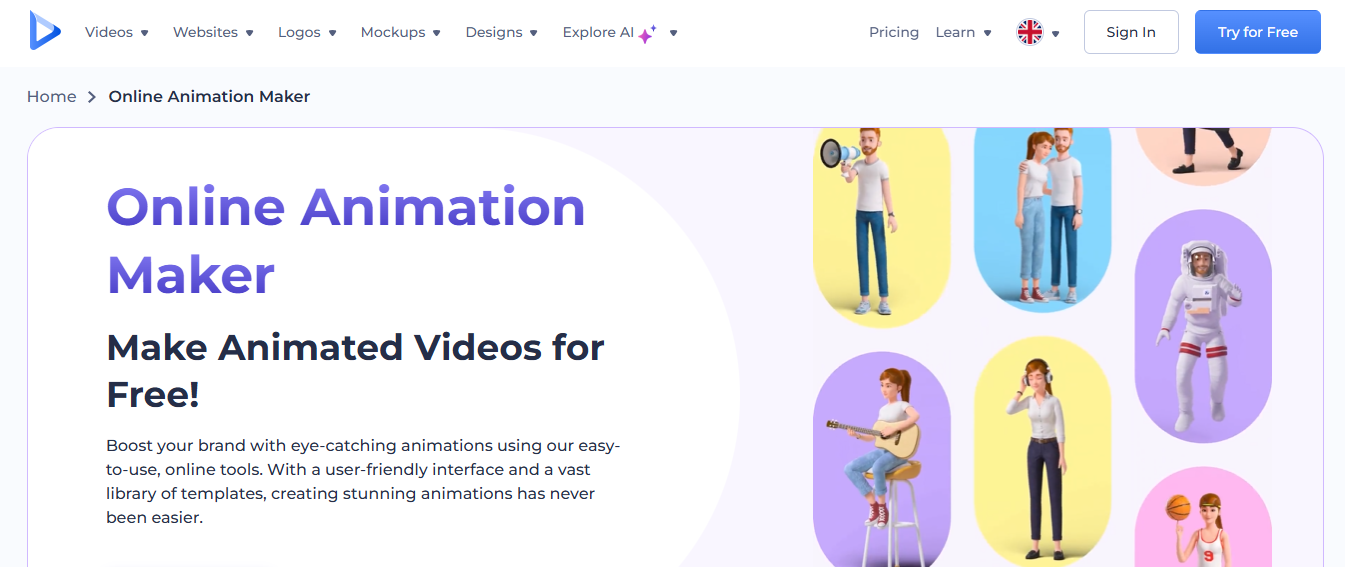
Task: Expand the Videos dropdown arrow
Action: pyautogui.click(x=144, y=33)
